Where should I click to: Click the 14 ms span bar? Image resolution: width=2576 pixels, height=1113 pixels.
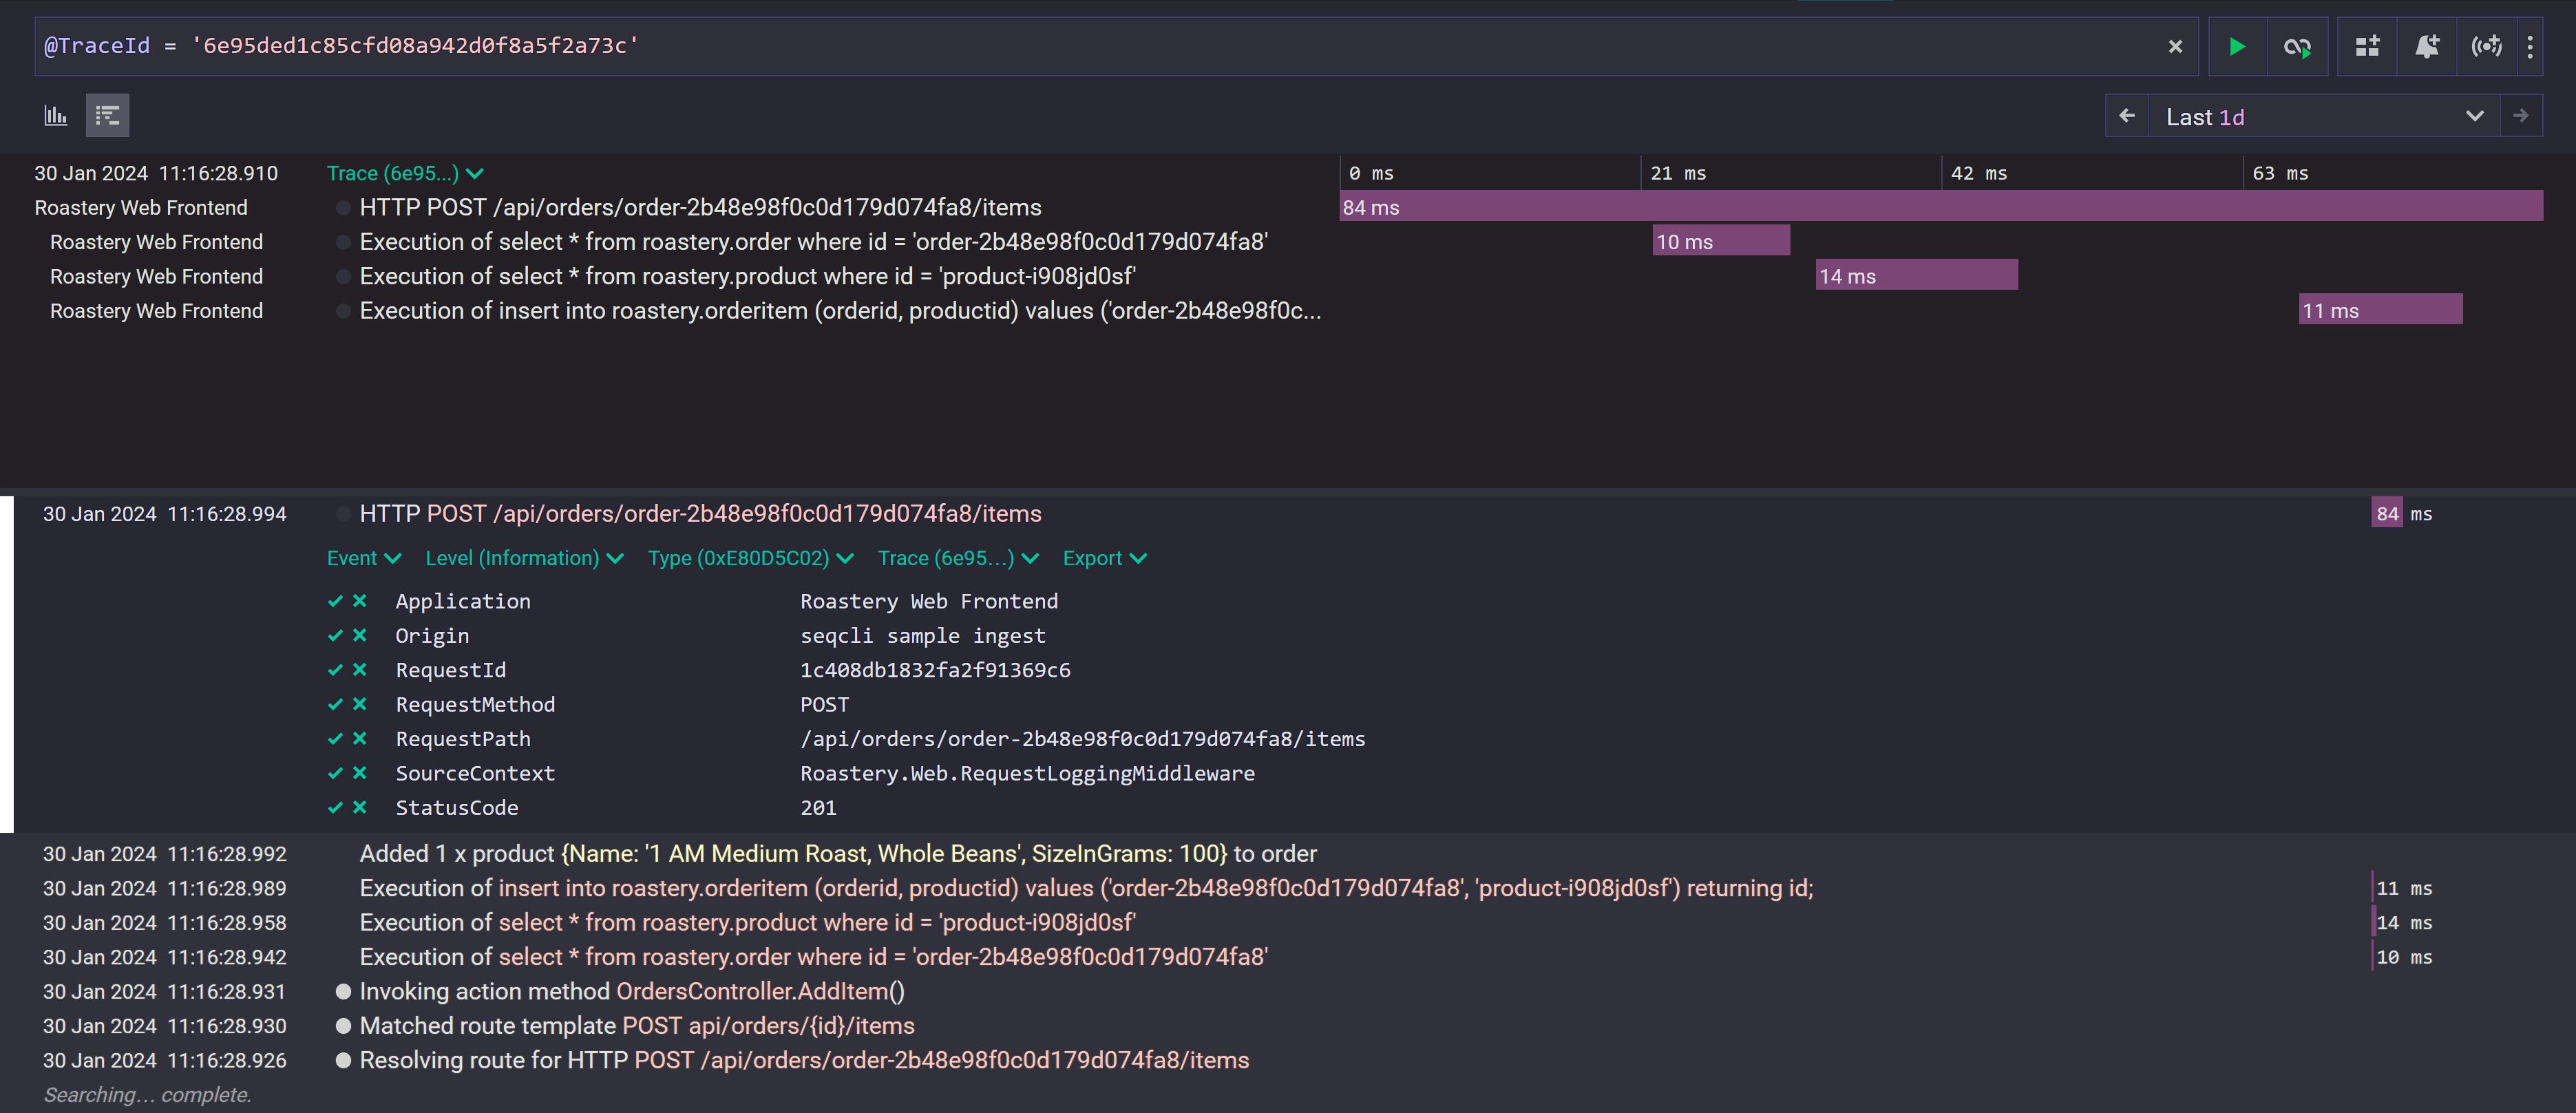[1917, 275]
